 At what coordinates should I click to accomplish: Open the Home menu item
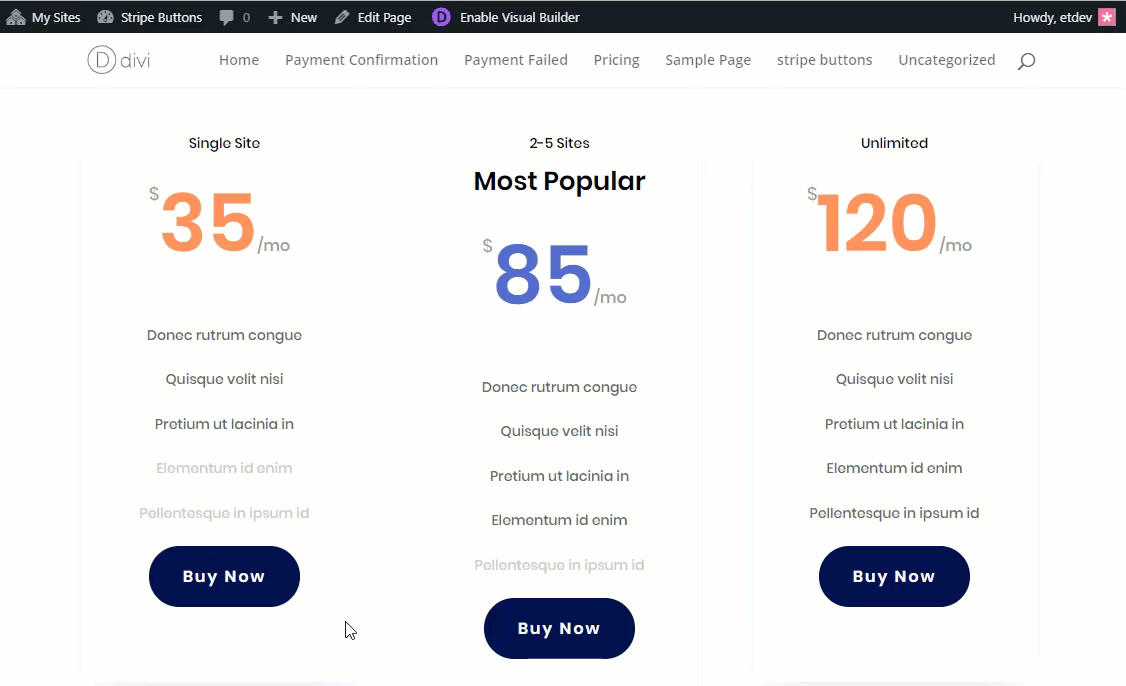(x=239, y=60)
